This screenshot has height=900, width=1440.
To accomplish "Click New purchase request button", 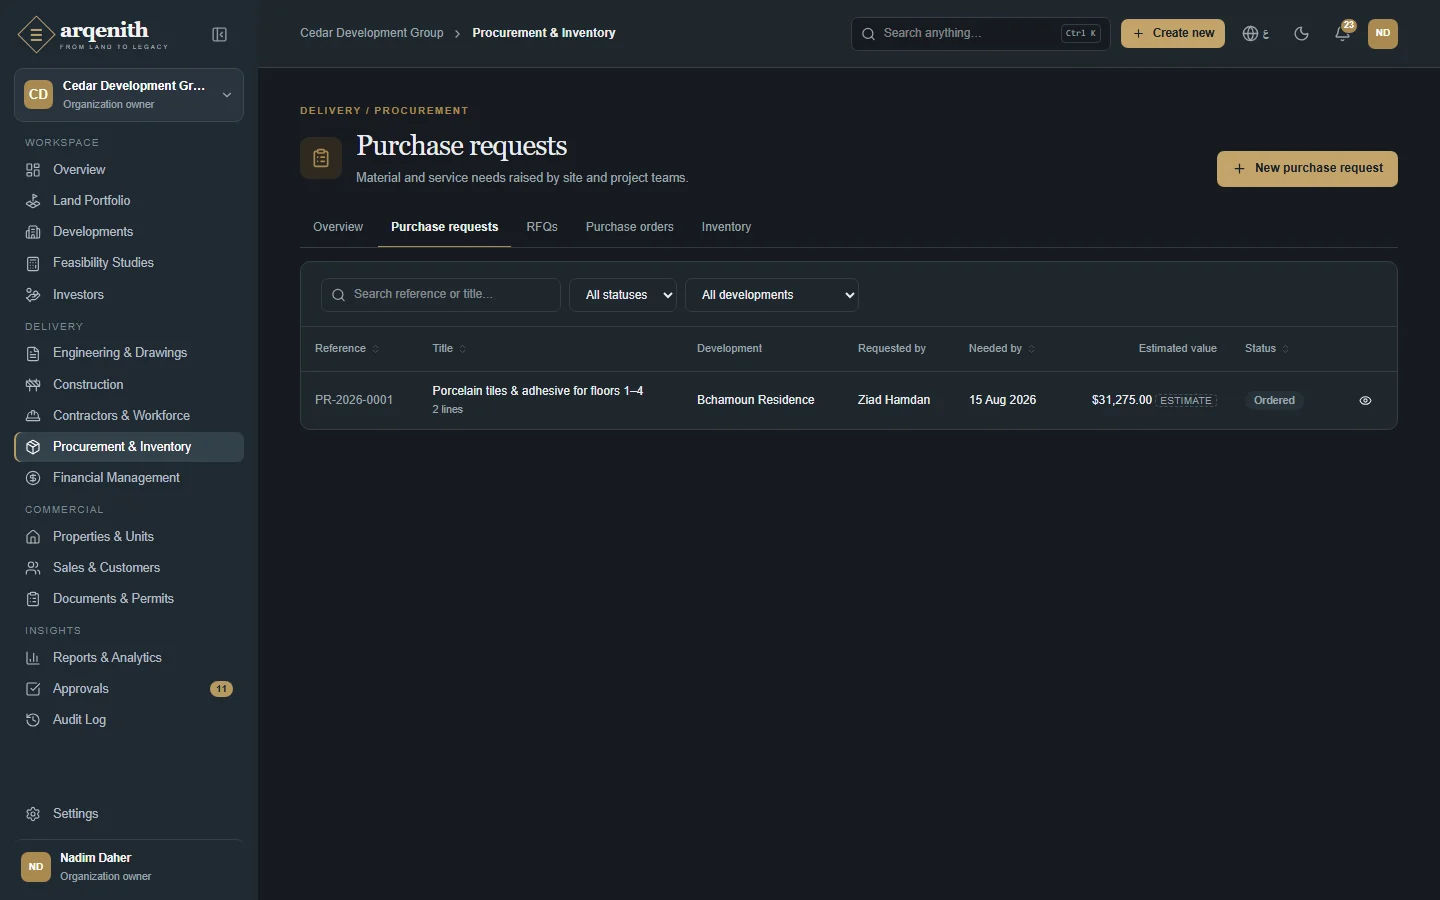I will click(x=1307, y=169).
